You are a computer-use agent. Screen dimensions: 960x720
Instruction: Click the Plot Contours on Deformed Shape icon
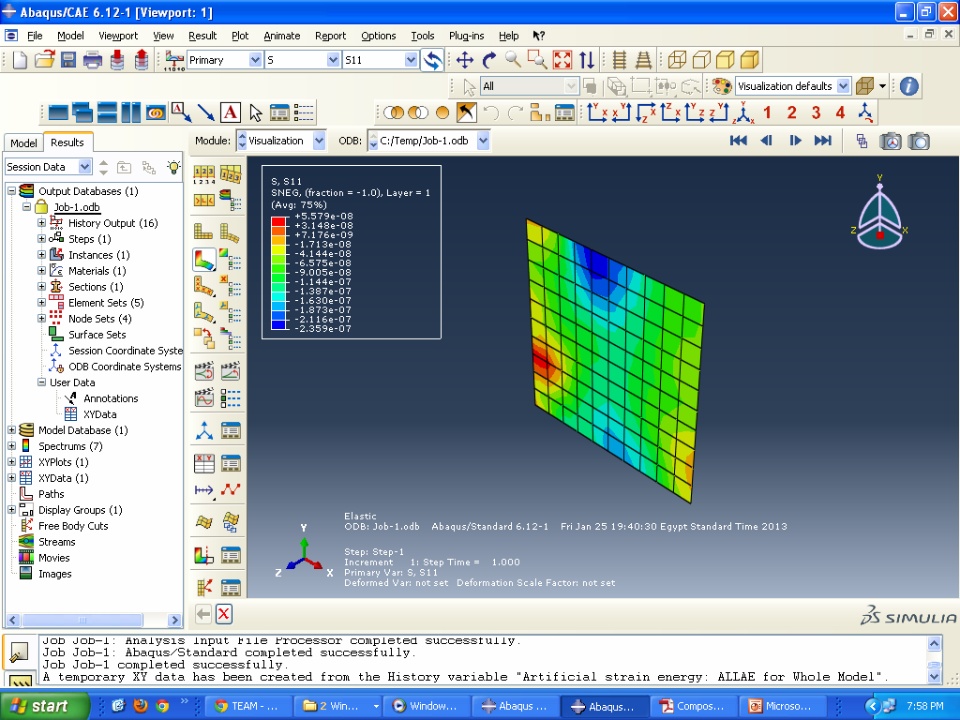pyautogui.click(x=204, y=259)
